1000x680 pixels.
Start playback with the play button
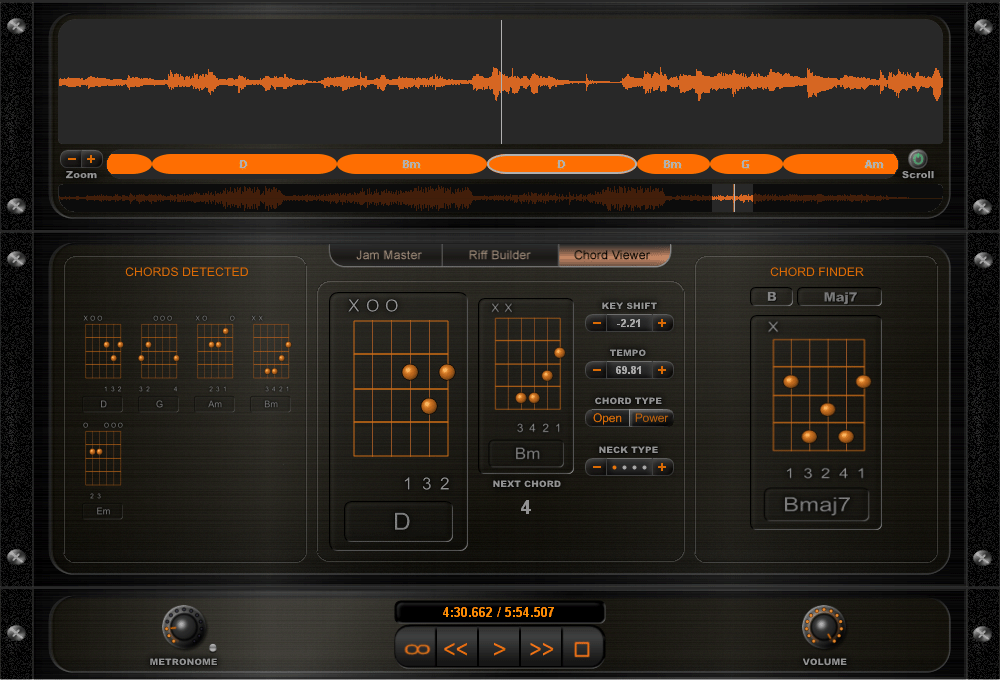[x=499, y=649]
